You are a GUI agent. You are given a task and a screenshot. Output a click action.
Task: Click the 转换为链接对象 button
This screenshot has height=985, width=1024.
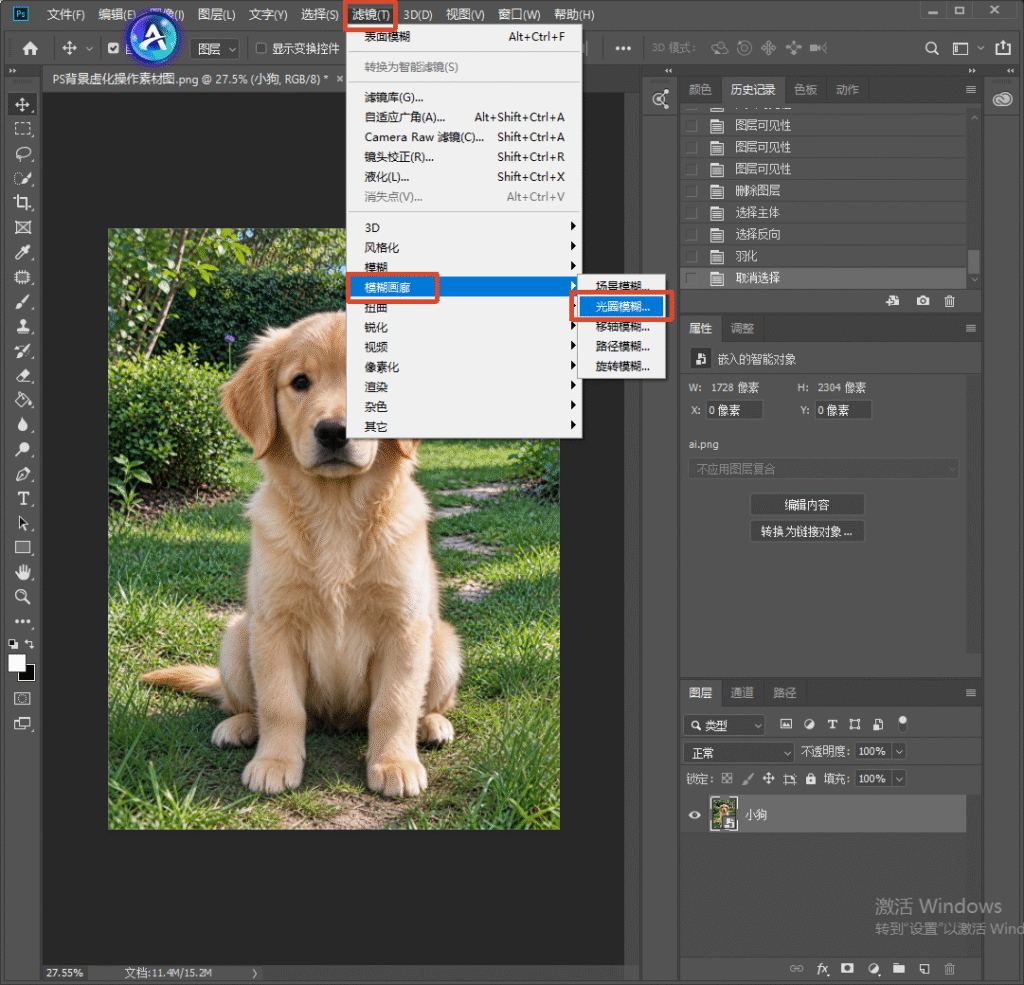coord(807,532)
